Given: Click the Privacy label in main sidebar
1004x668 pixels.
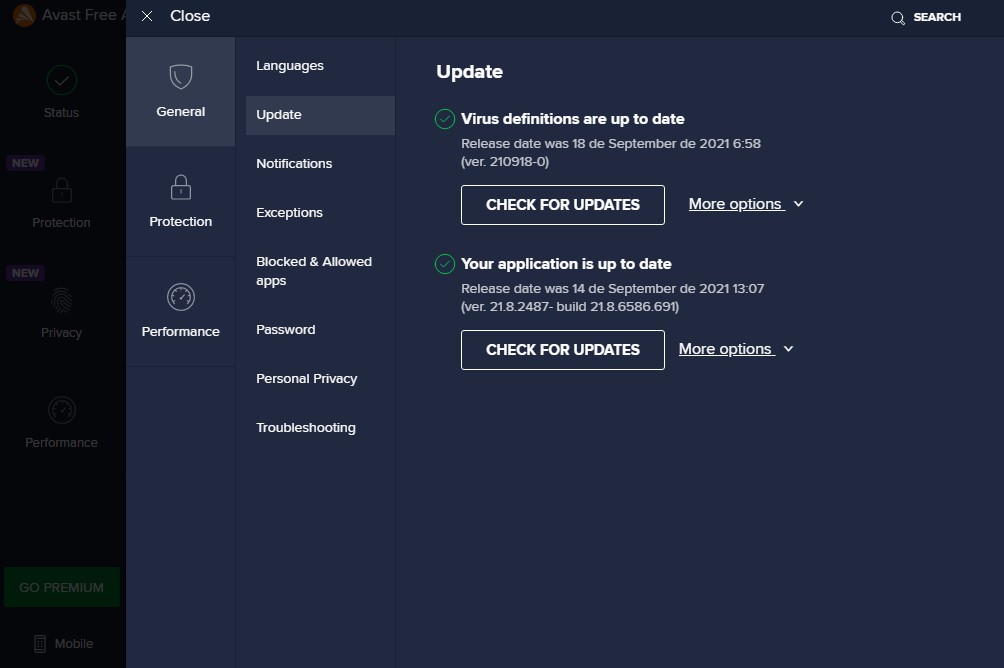Looking at the screenshot, I should [x=61, y=333].
